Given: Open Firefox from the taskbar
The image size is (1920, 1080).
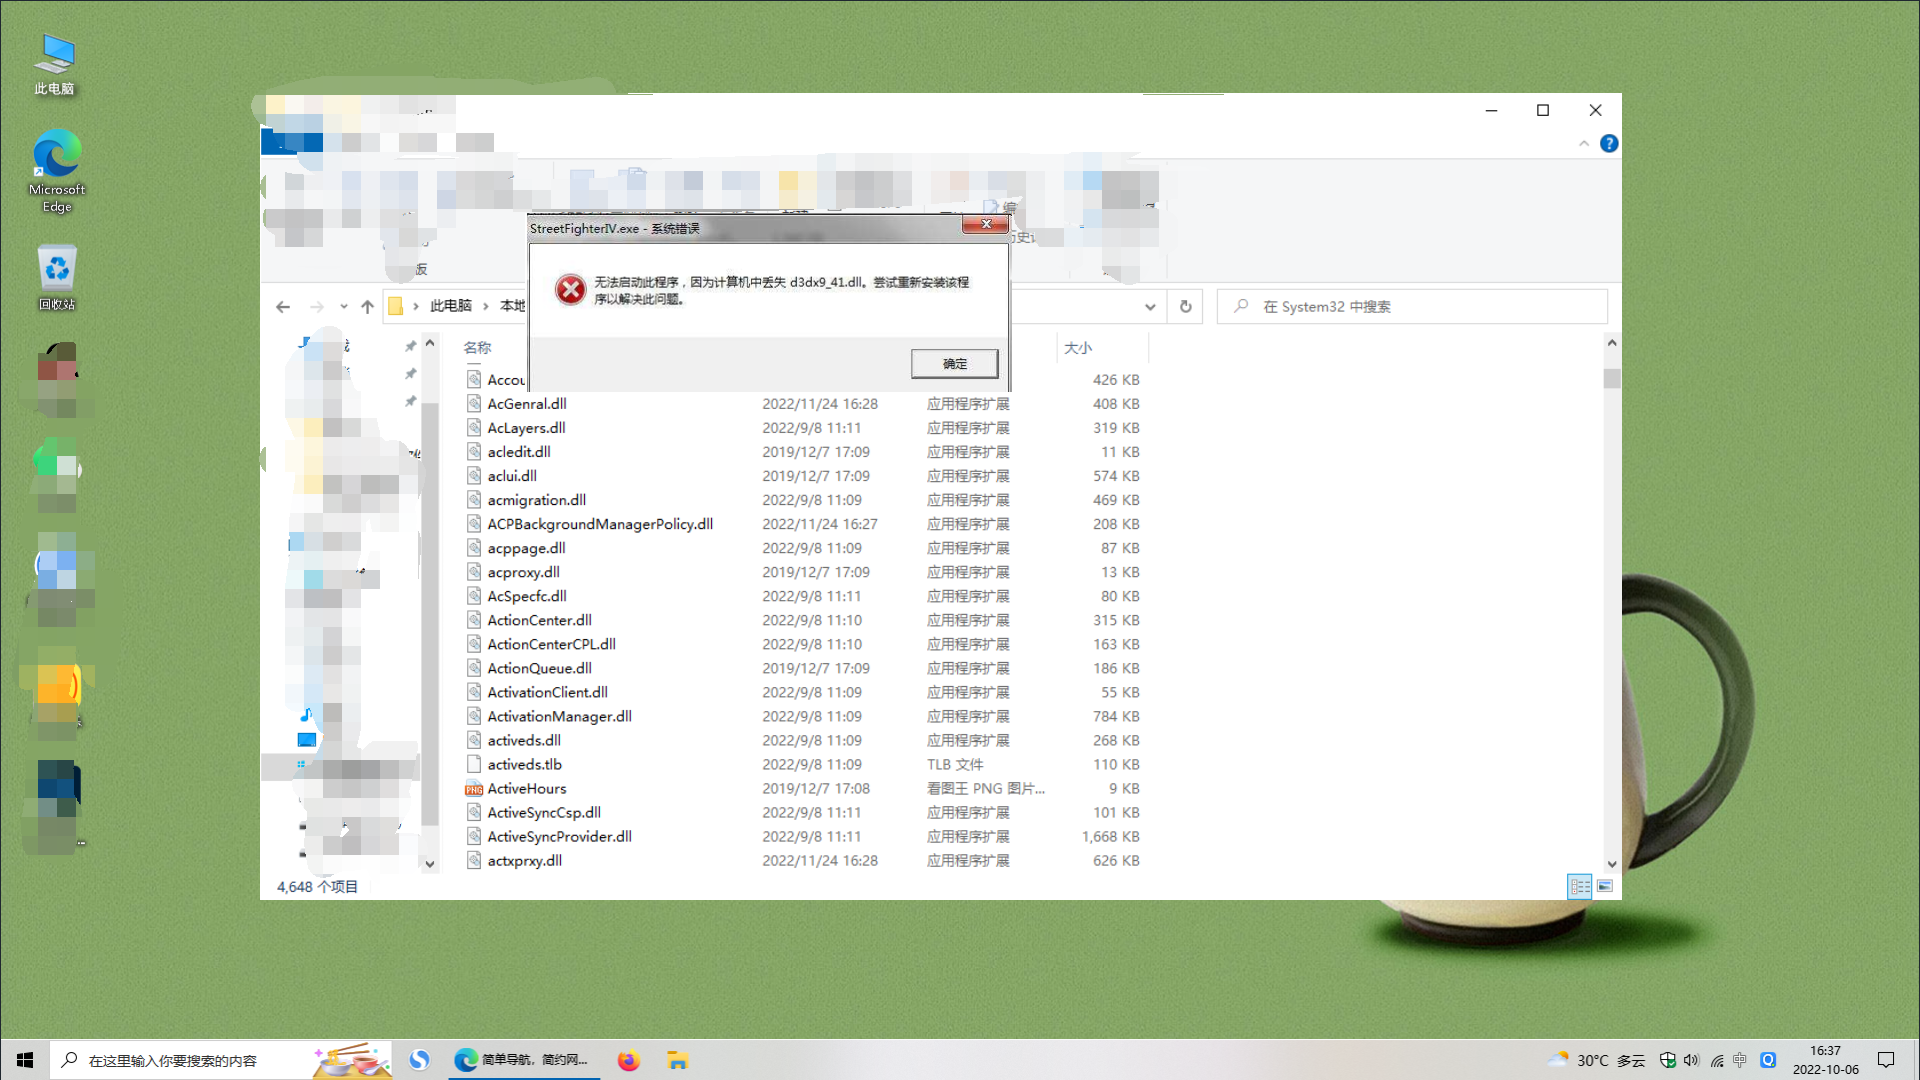Looking at the screenshot, I should tap(628, 1060).
